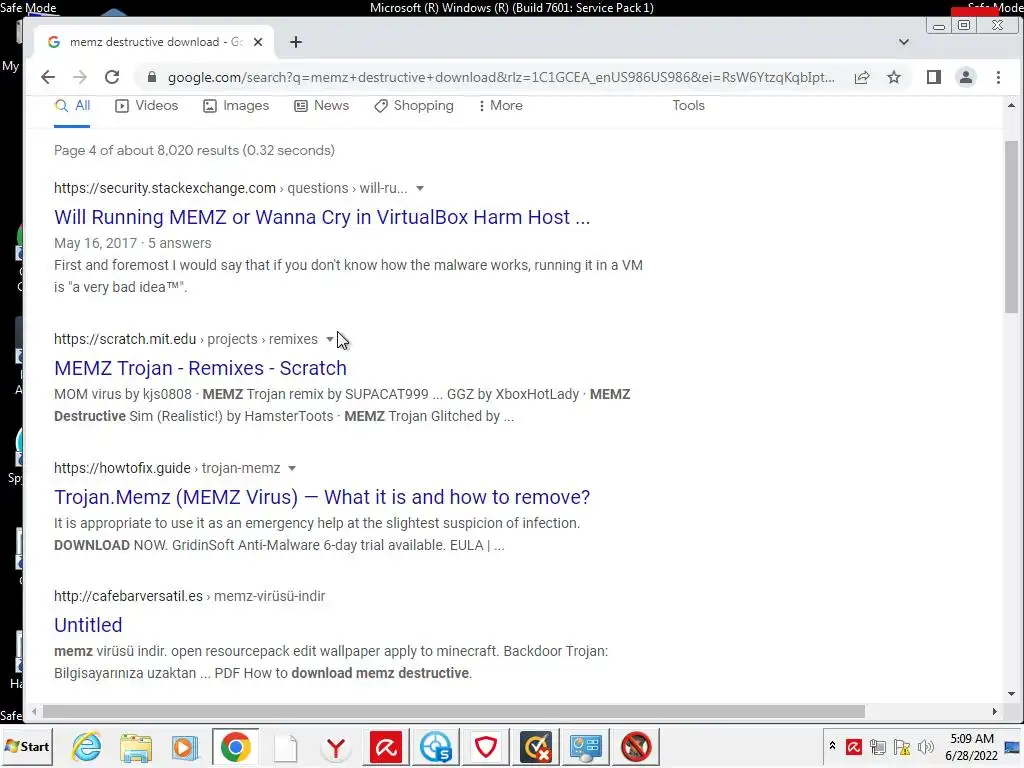This screenshot has height=768, width=1024.
Task: Click the Action Center flag icon
Action: point(902,746)
